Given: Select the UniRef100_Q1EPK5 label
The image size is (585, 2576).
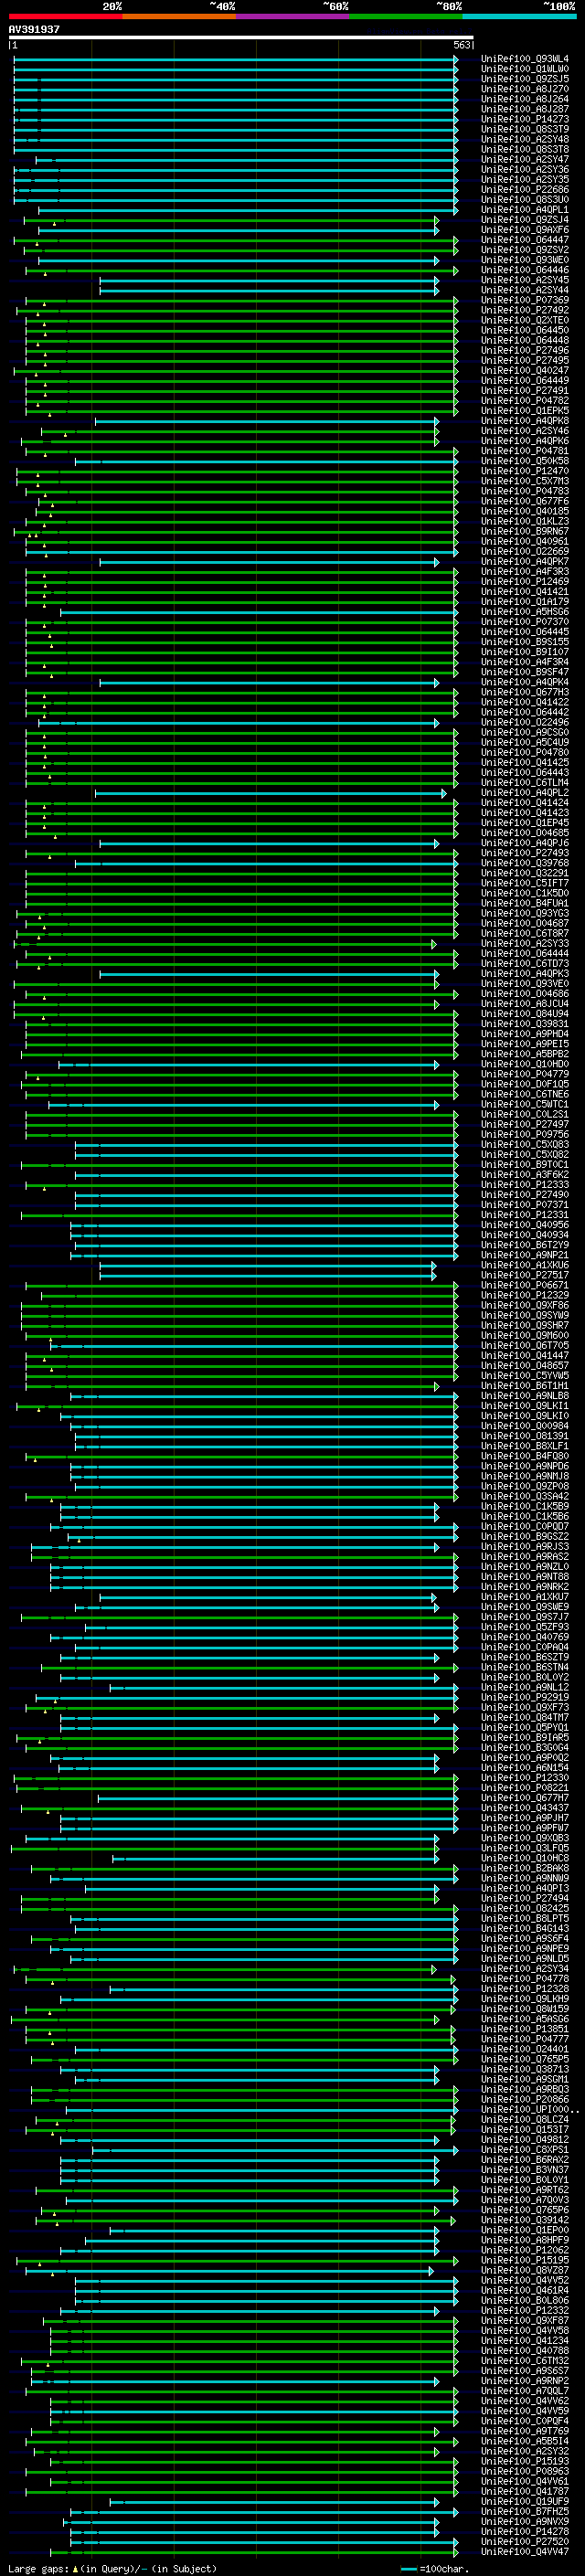Looking at the screenshot, I should [524, 411].
